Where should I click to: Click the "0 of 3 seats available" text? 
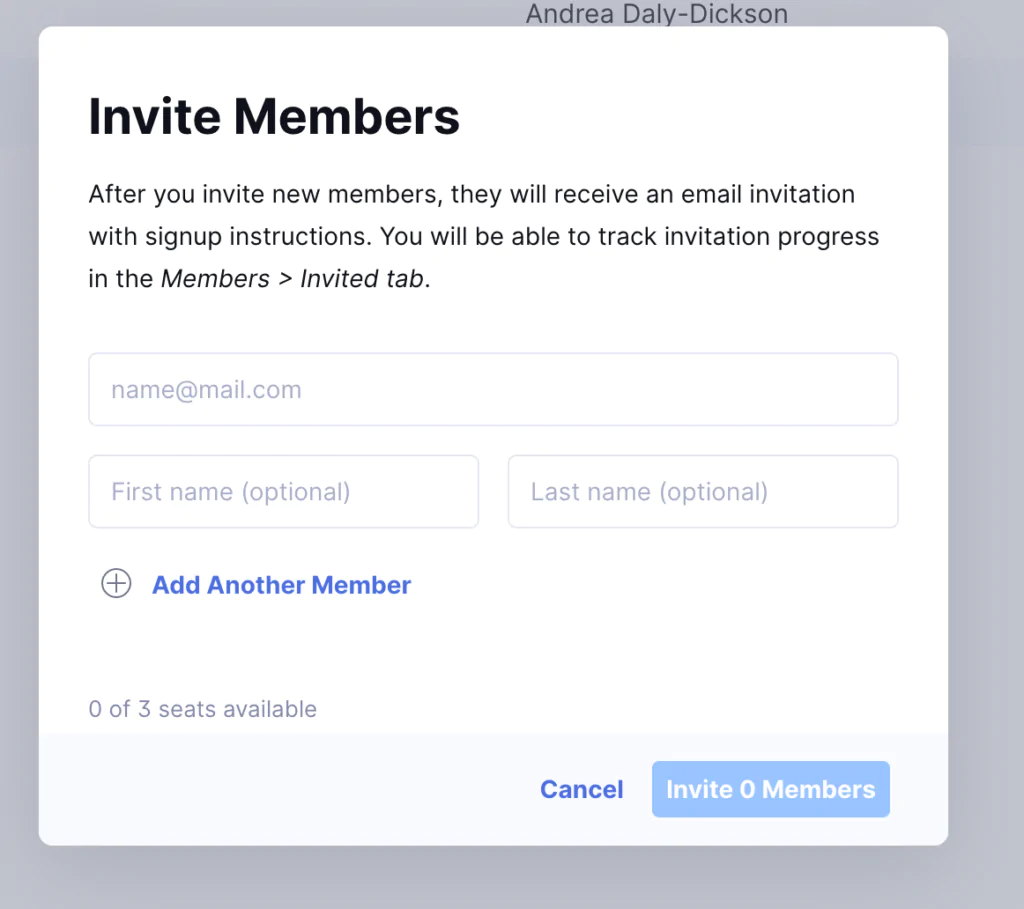202,709
